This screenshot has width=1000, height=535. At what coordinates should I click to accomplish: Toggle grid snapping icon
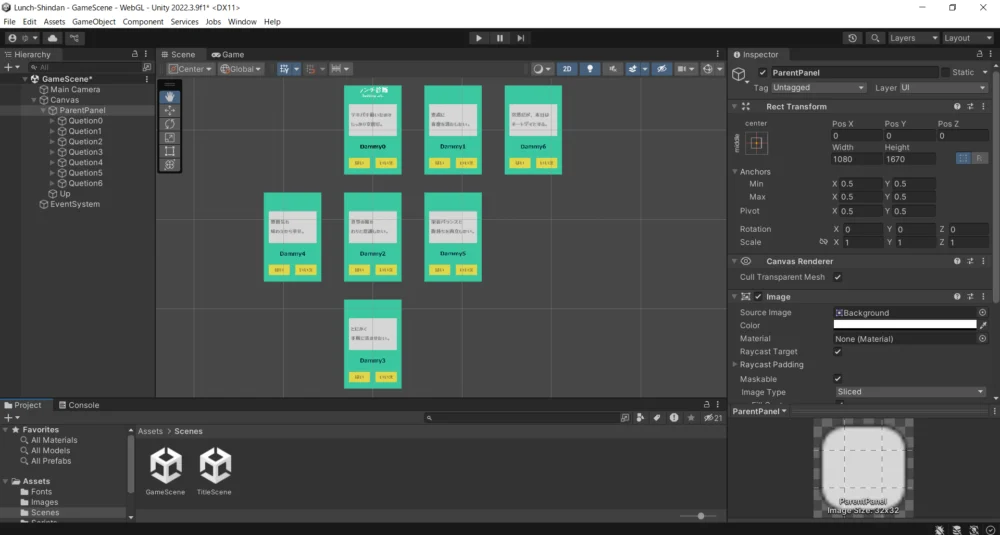pos(311,69)
